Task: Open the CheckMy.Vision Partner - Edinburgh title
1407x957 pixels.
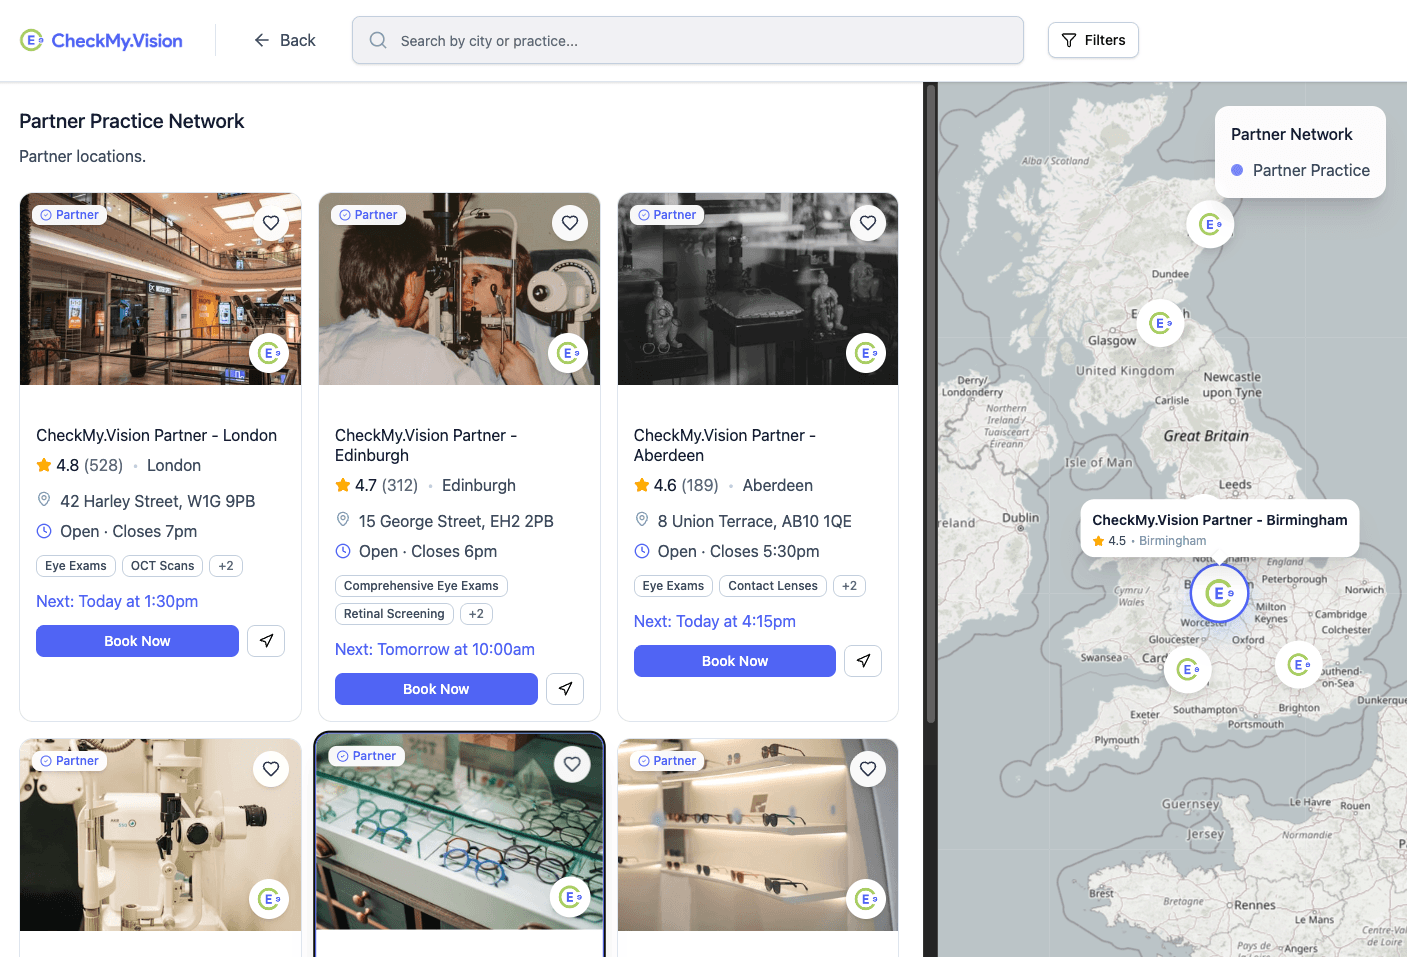Action: click(x=426, y=445)
